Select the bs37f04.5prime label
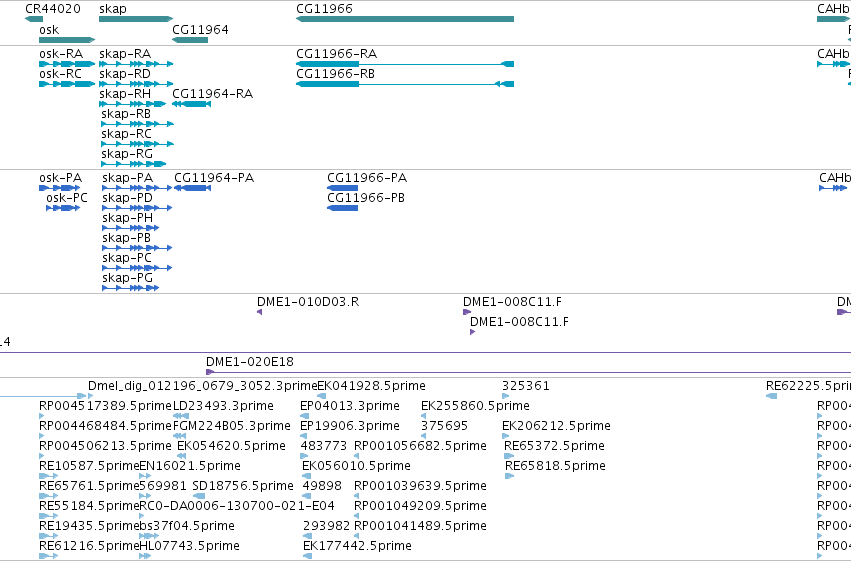The image size is (851, 561). pos(187,526)
